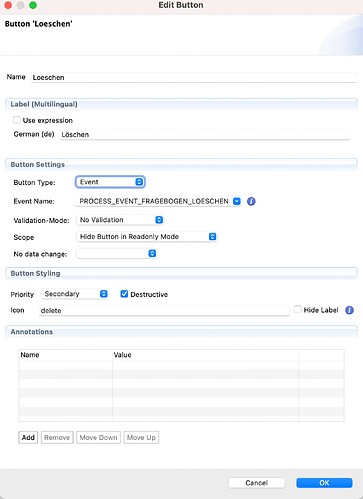Enable the Use expression checkbox

(x=17, y=120)
